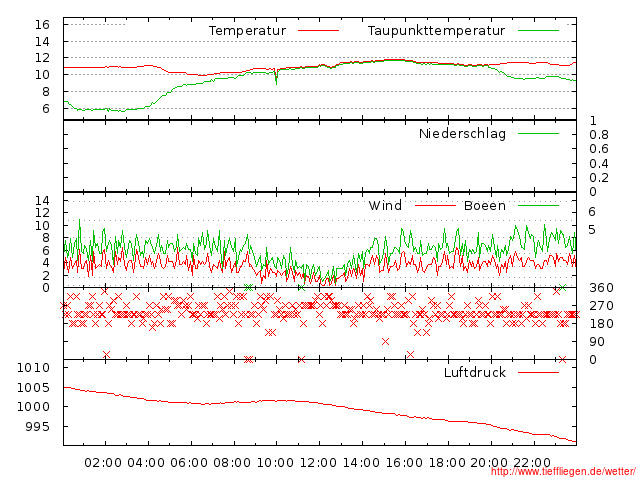The width and height of the screenshot is (640, 480).
Task: Click the green Taupunkttemperatur legend line sample
Action: (x=538, y=31)
